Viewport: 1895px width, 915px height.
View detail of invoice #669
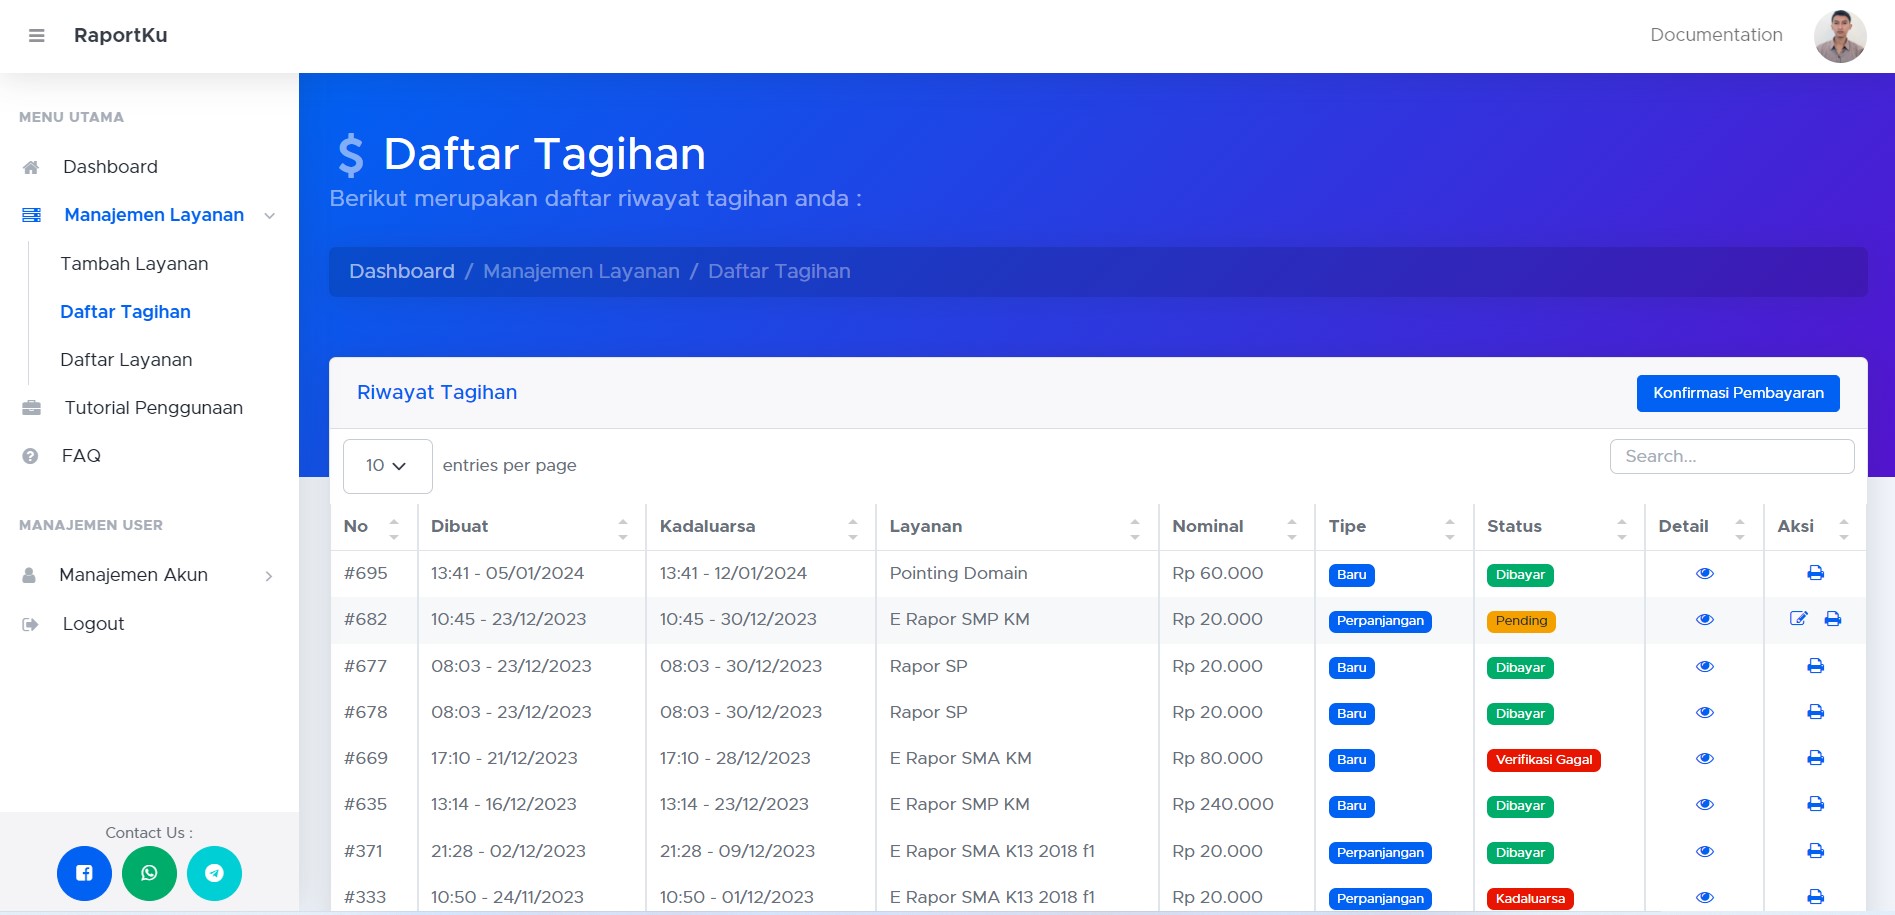(1705, 759)
